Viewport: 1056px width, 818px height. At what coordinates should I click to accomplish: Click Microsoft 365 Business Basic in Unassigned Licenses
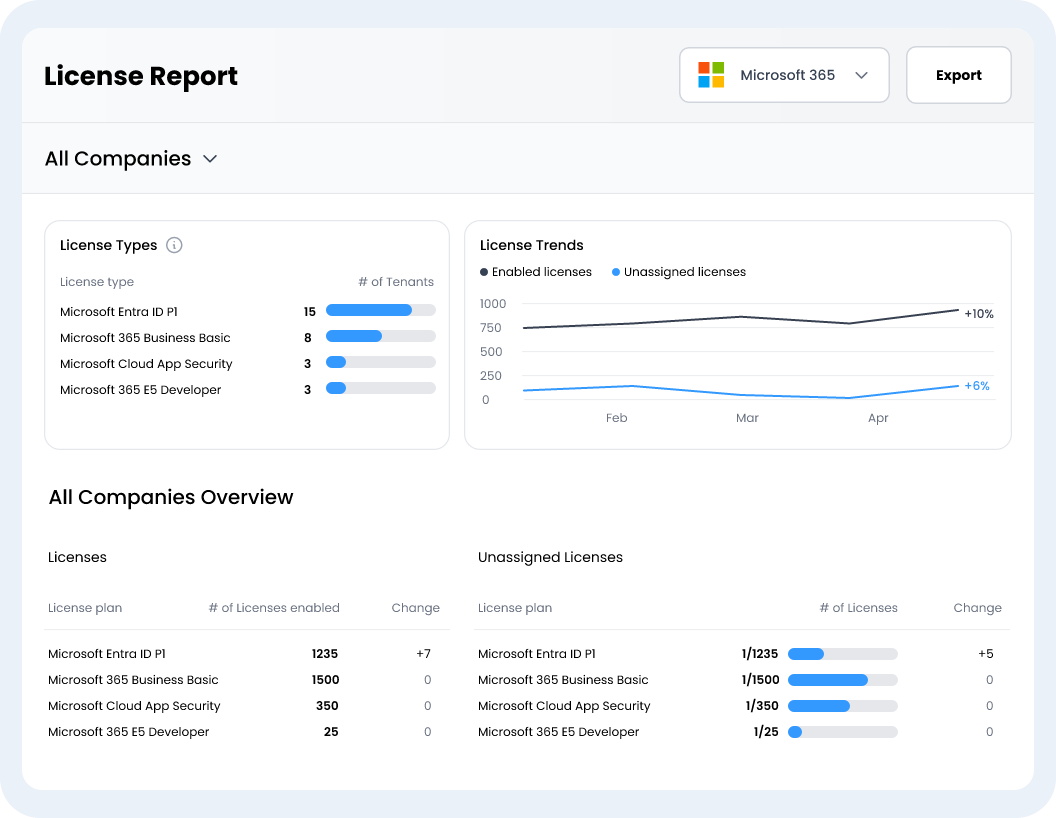click(x=563, y=680)
